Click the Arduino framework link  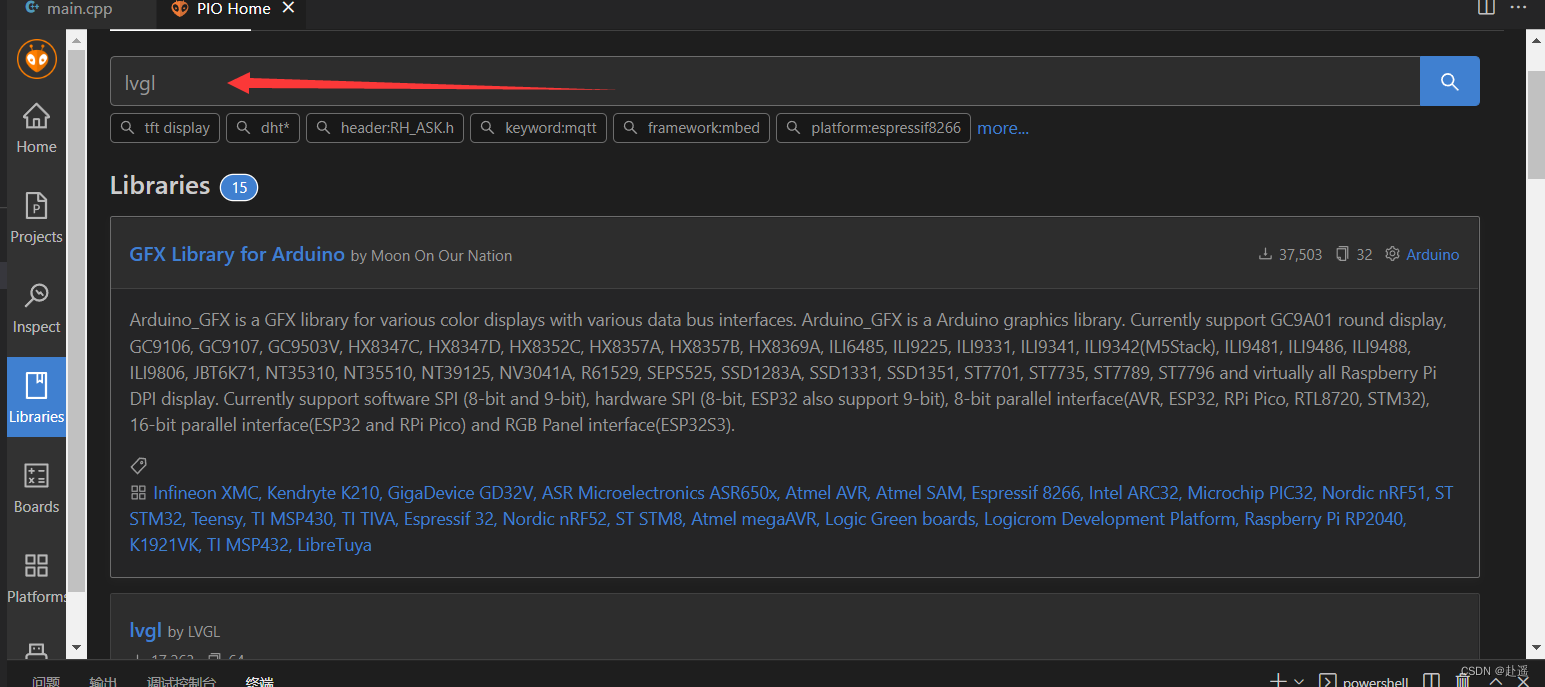1432,255
